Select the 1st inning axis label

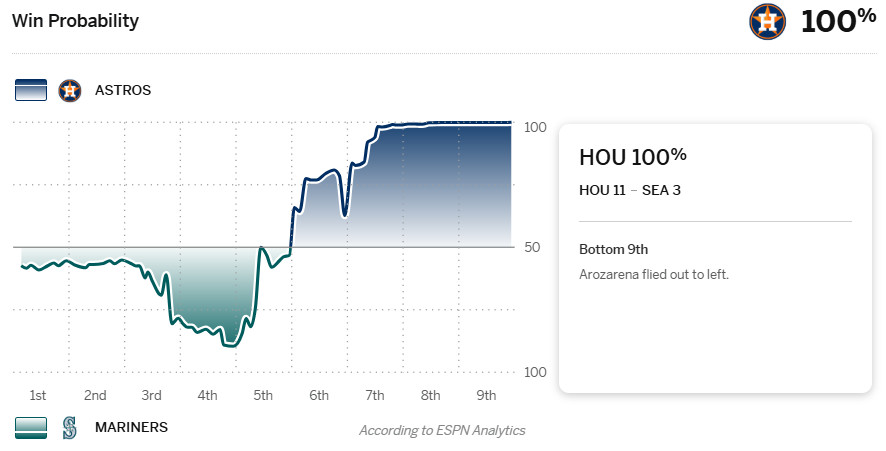pos(38,395)
